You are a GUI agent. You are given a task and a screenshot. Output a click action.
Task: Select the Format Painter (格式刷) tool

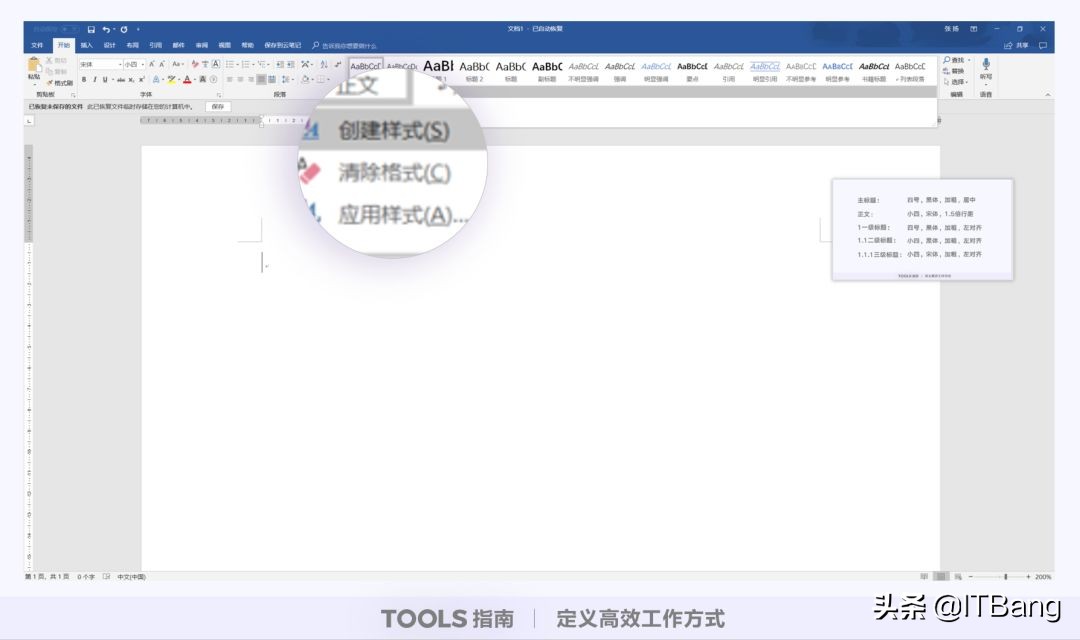[56, 82]
